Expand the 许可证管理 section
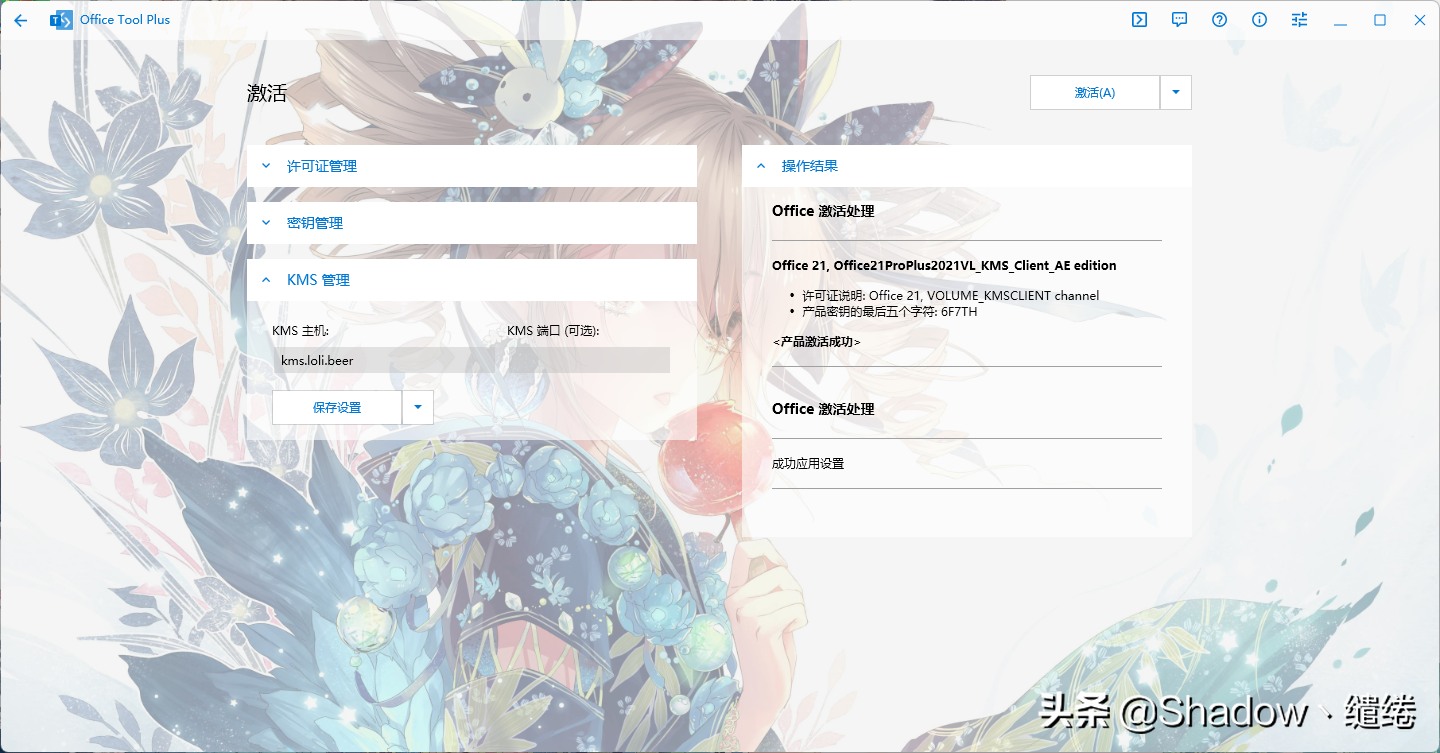This screenshot has height=753, width=1440. click(472, 166)
